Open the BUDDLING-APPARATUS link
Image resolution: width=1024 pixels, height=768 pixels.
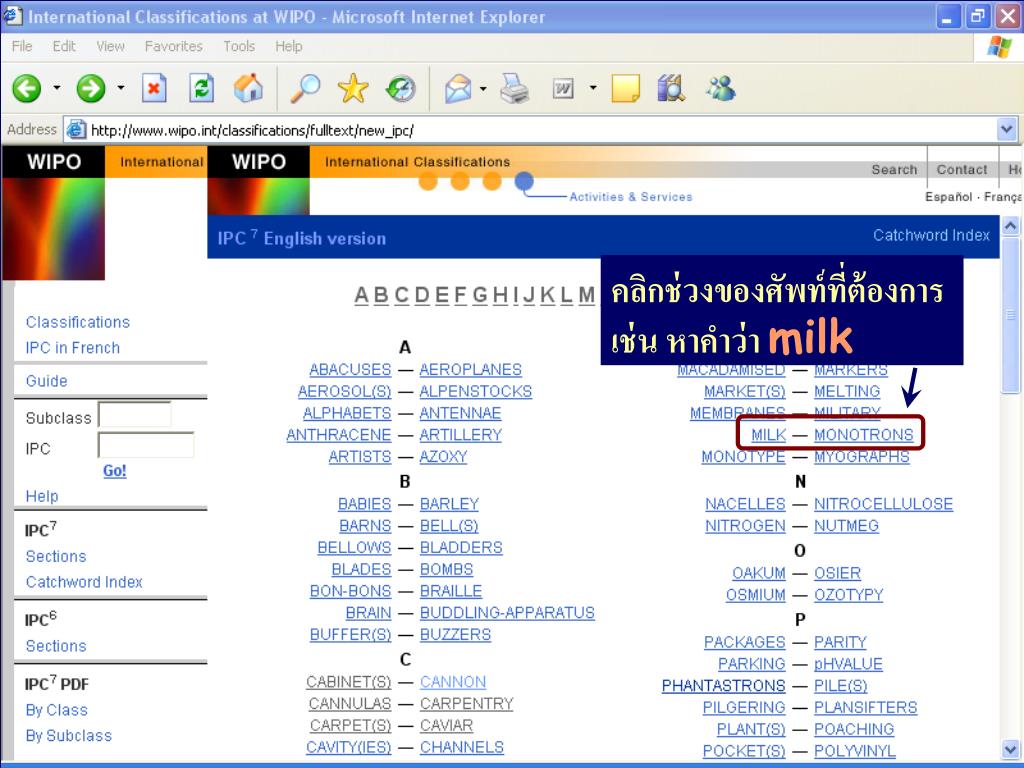pos(507,613)
